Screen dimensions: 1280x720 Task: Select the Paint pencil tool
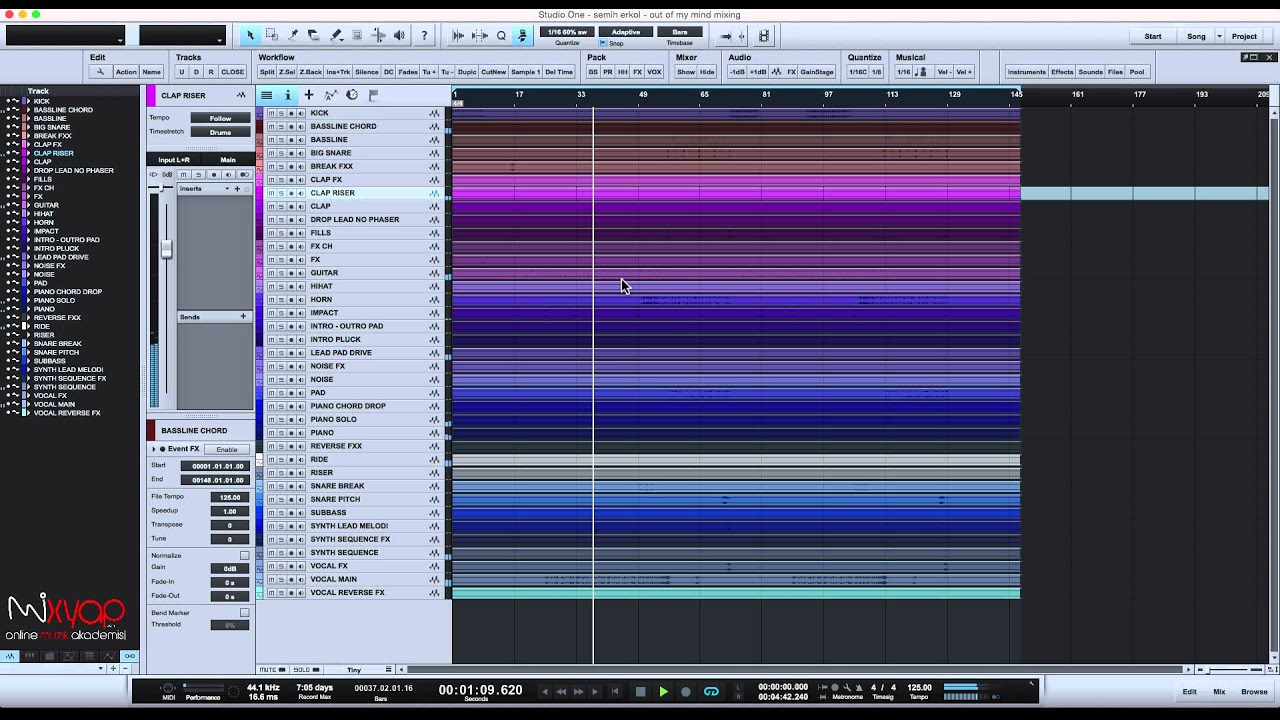tap(336, 36)
